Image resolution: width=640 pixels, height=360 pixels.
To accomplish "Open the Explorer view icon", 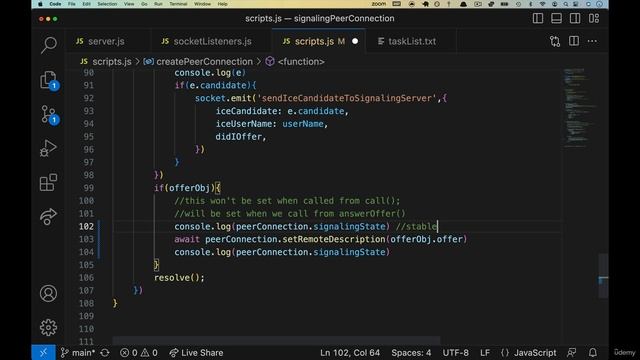I will (49, 80).
